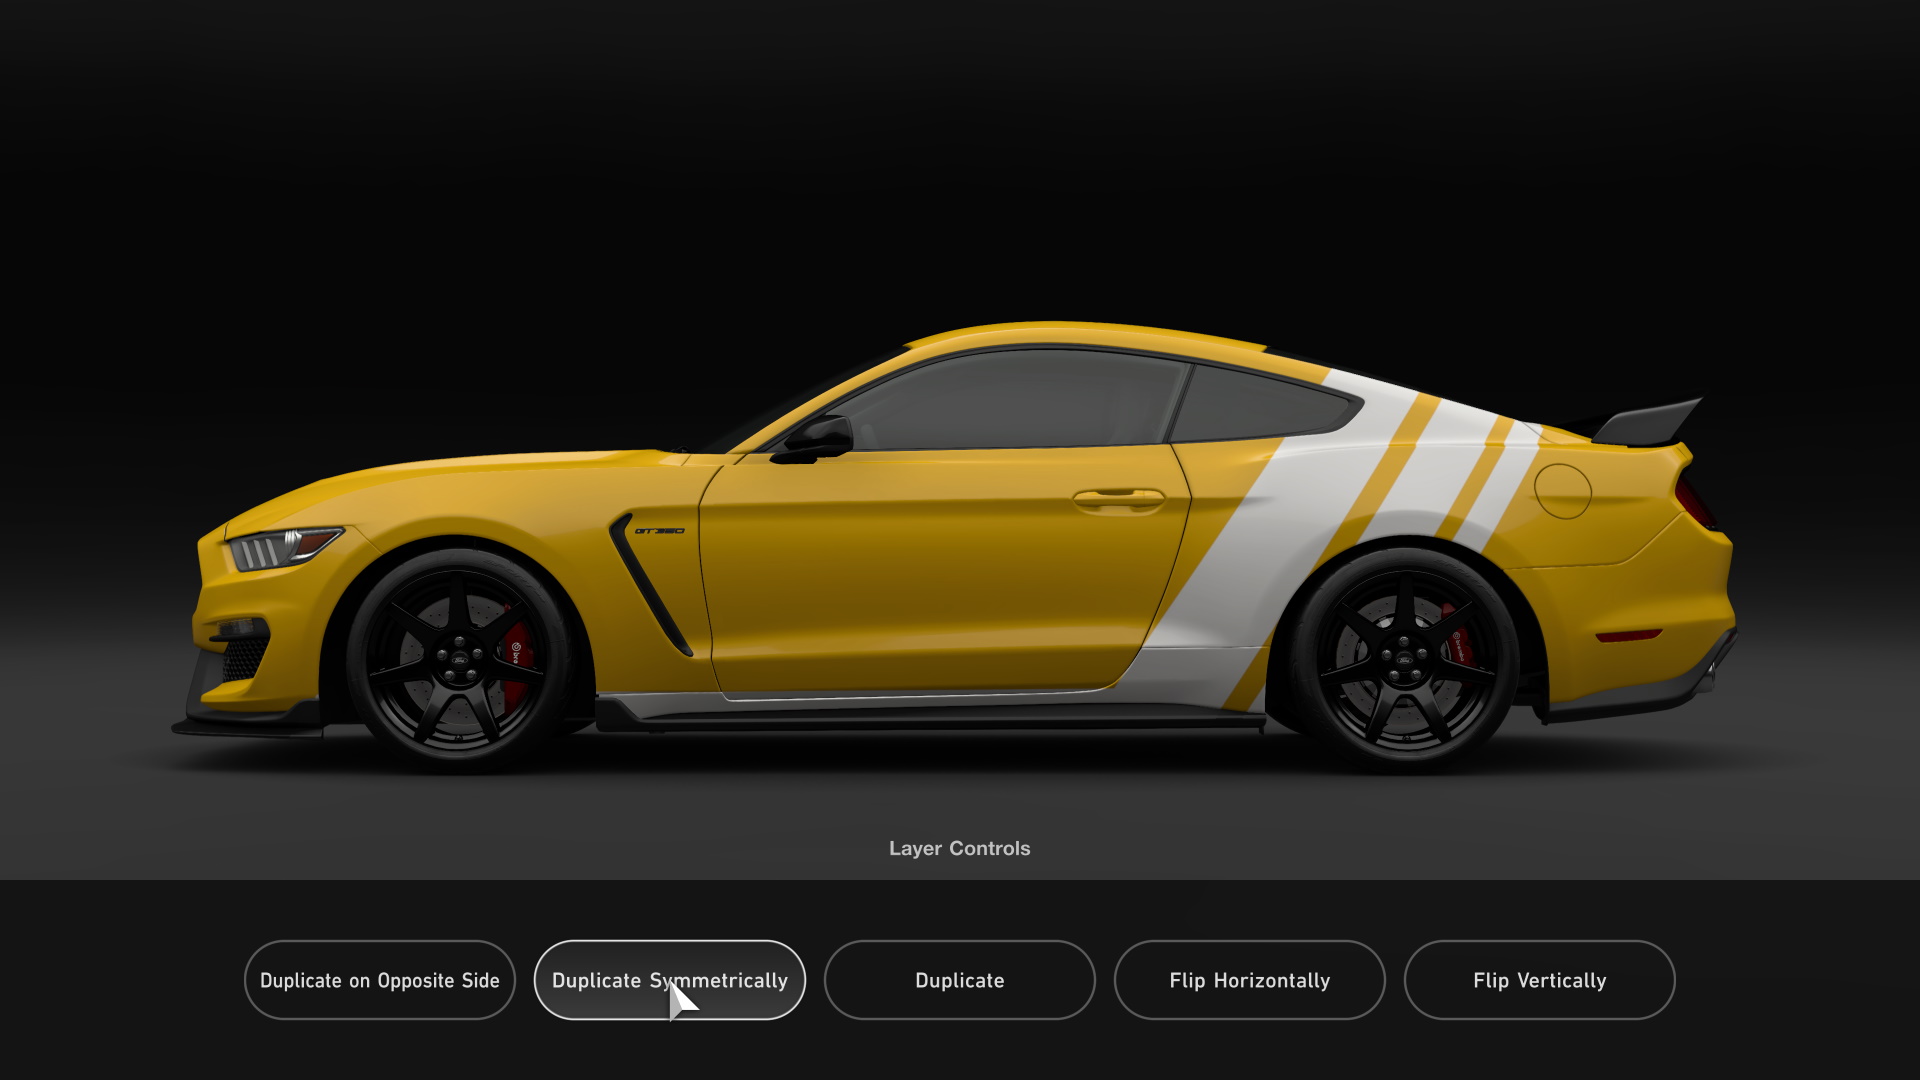Screen dimensions: 1920x1080
Task: Click the Layer Controls heading
Action: click(959, 848)
